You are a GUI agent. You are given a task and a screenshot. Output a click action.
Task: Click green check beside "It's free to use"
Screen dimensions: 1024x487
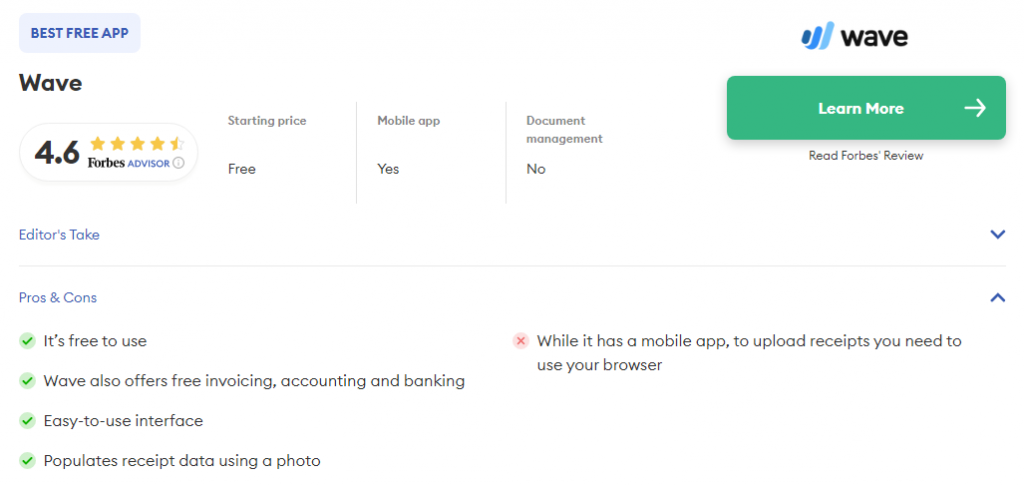point(28,341)
